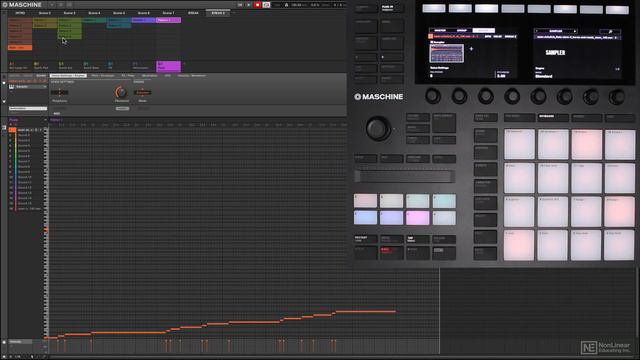Select the Scene 3 tab
This screenshot has width=640, height=360.
69,13
